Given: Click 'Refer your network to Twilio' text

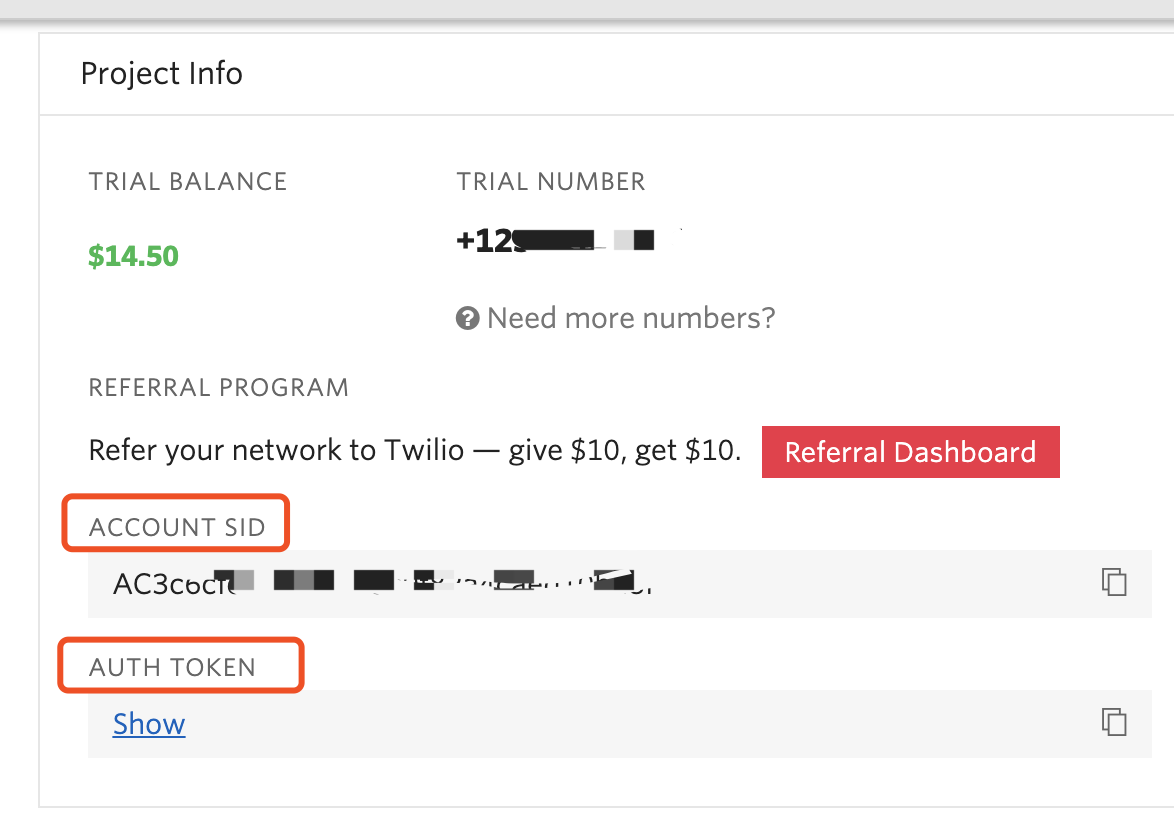Looking at the screenshot, I should [276, 451].
